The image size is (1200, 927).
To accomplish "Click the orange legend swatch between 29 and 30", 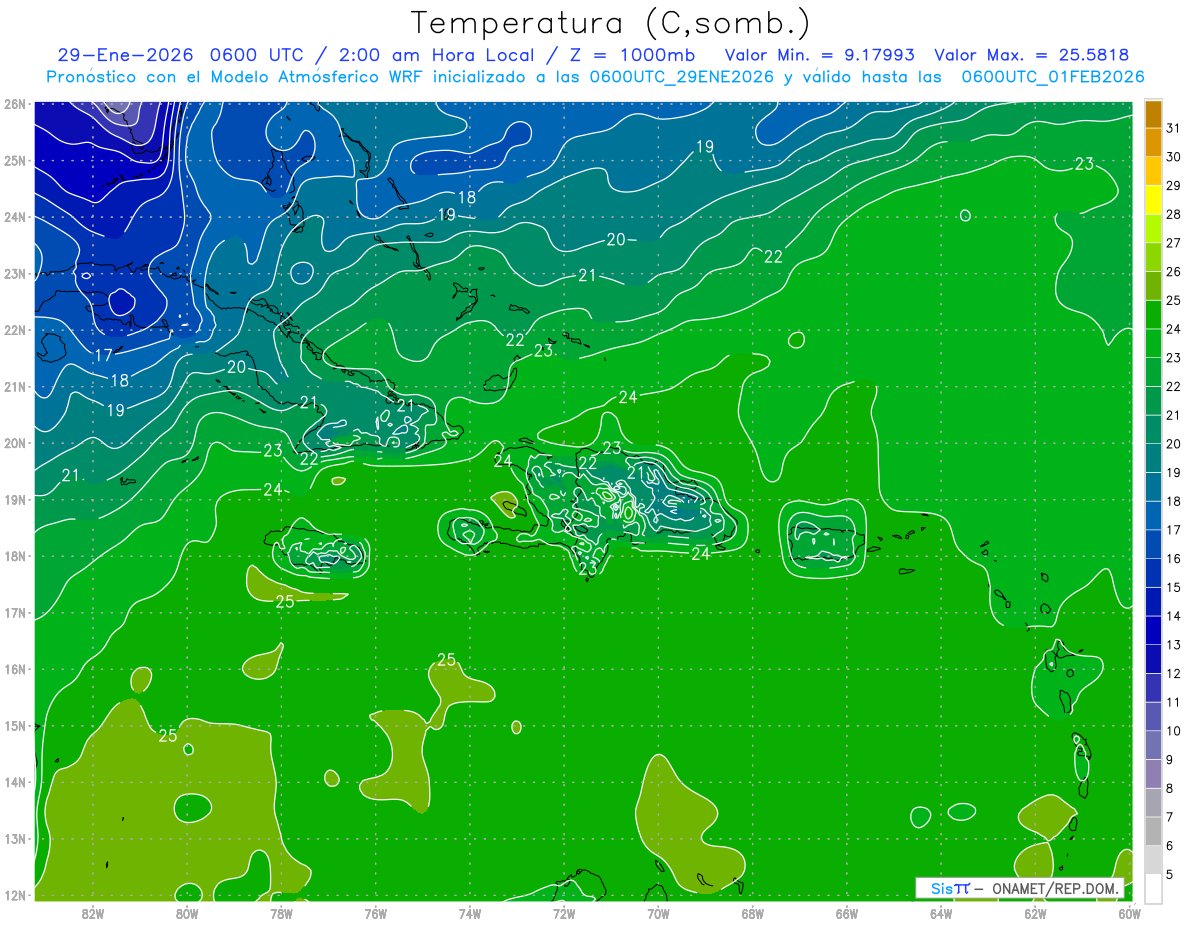I will (1153, 171).
